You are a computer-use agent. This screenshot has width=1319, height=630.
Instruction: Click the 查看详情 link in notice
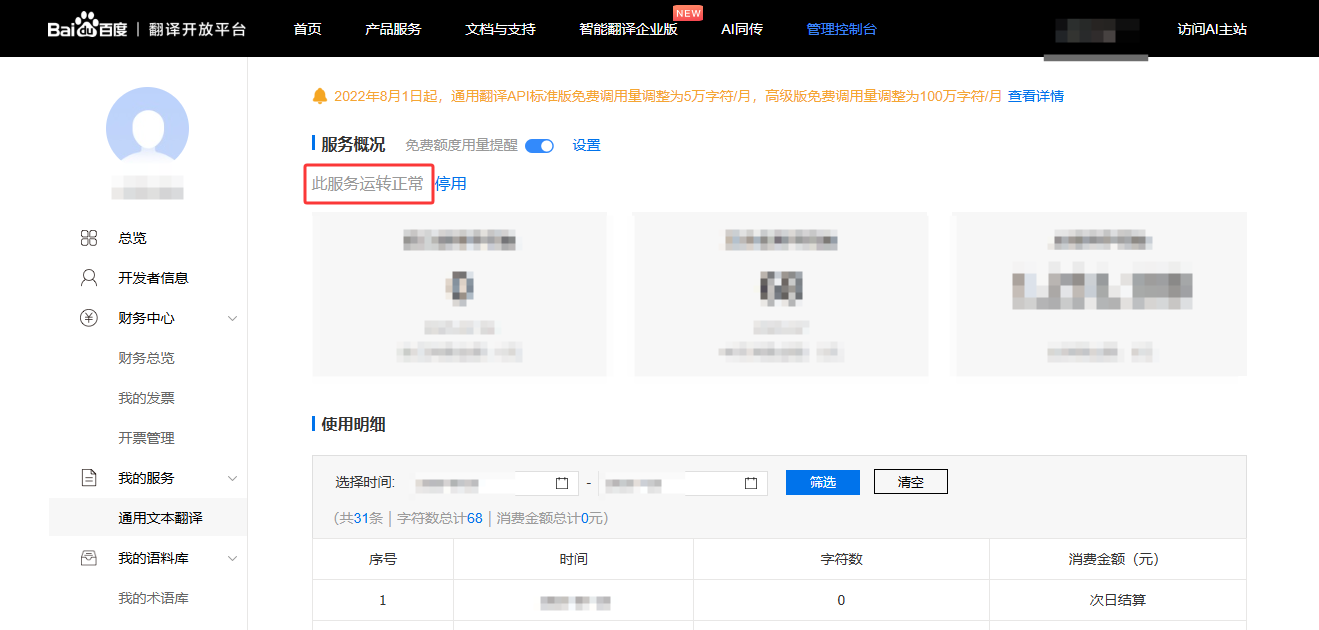tap(1035, 96)
